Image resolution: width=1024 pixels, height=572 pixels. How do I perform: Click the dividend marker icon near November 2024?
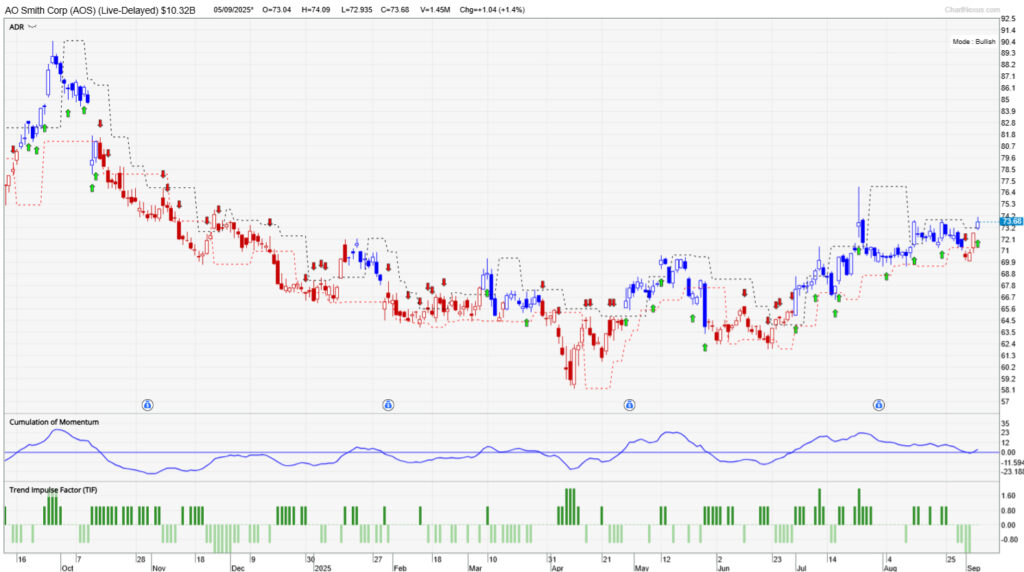(148, 405)
